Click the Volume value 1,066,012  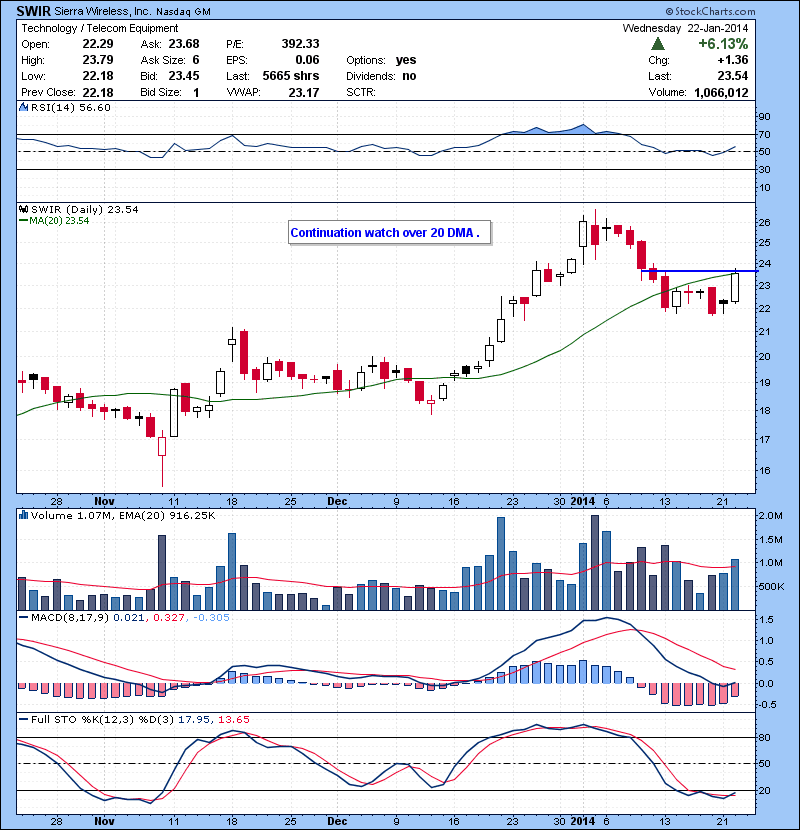(x=721, y=93)
